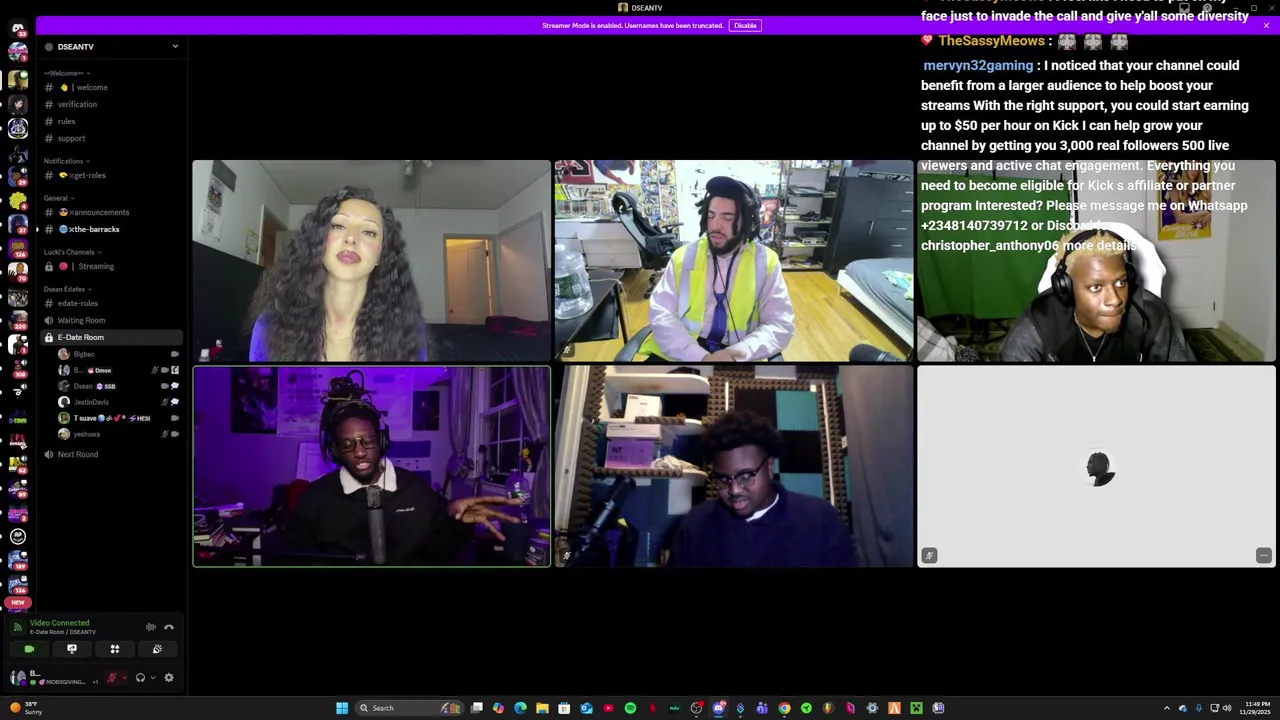Open File Explorer from the taskbar

(x=542, y=708)
